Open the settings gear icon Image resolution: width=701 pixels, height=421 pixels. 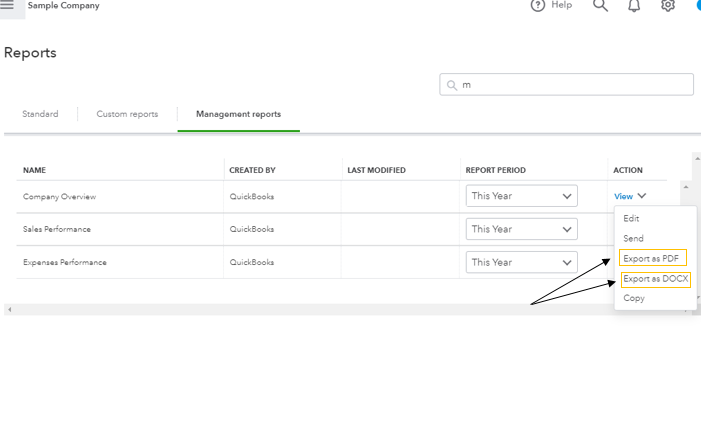[668, 5]
